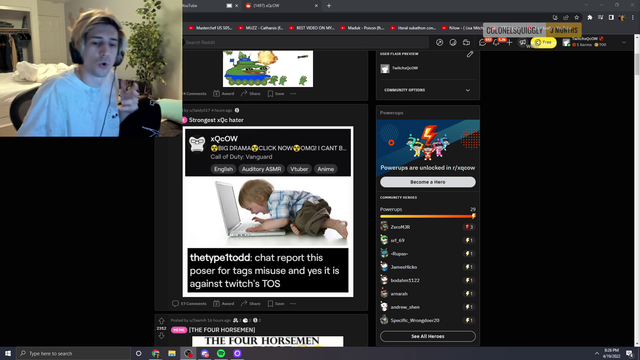Viewport: 640px width, 360px height.
Task: Open Windows notification center
Action: click(x=630, y=353)
